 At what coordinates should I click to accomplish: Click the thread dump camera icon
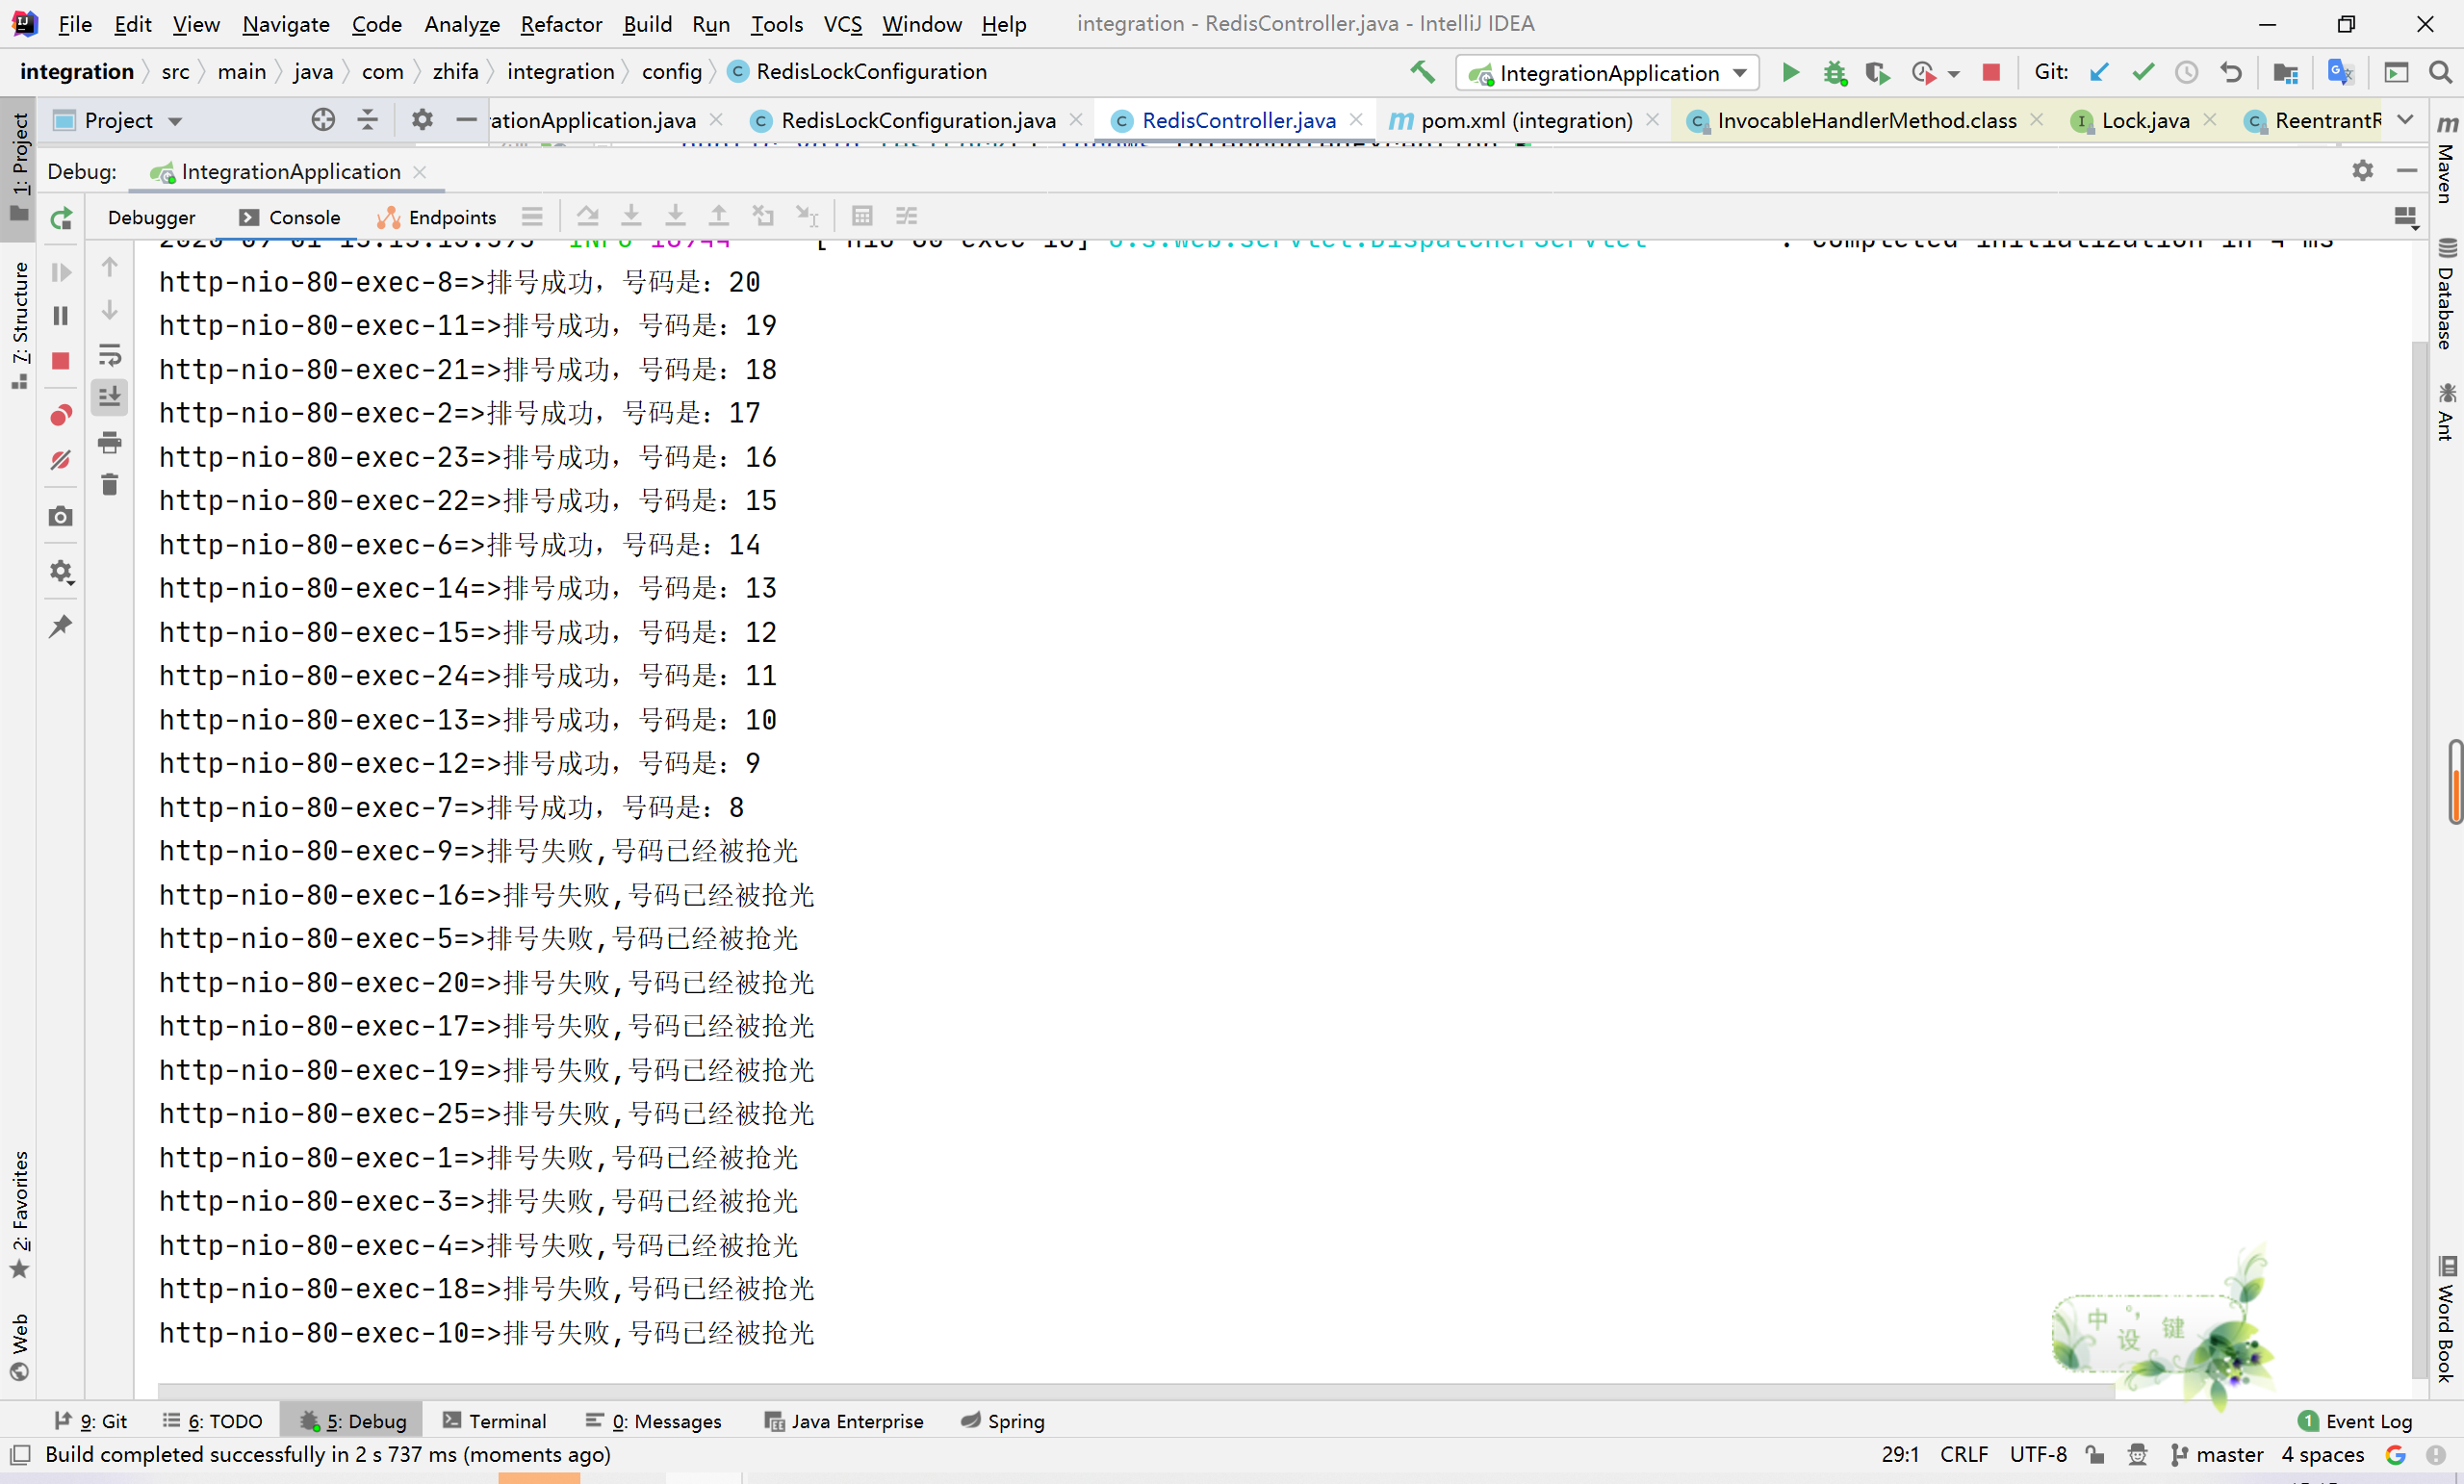61,516
